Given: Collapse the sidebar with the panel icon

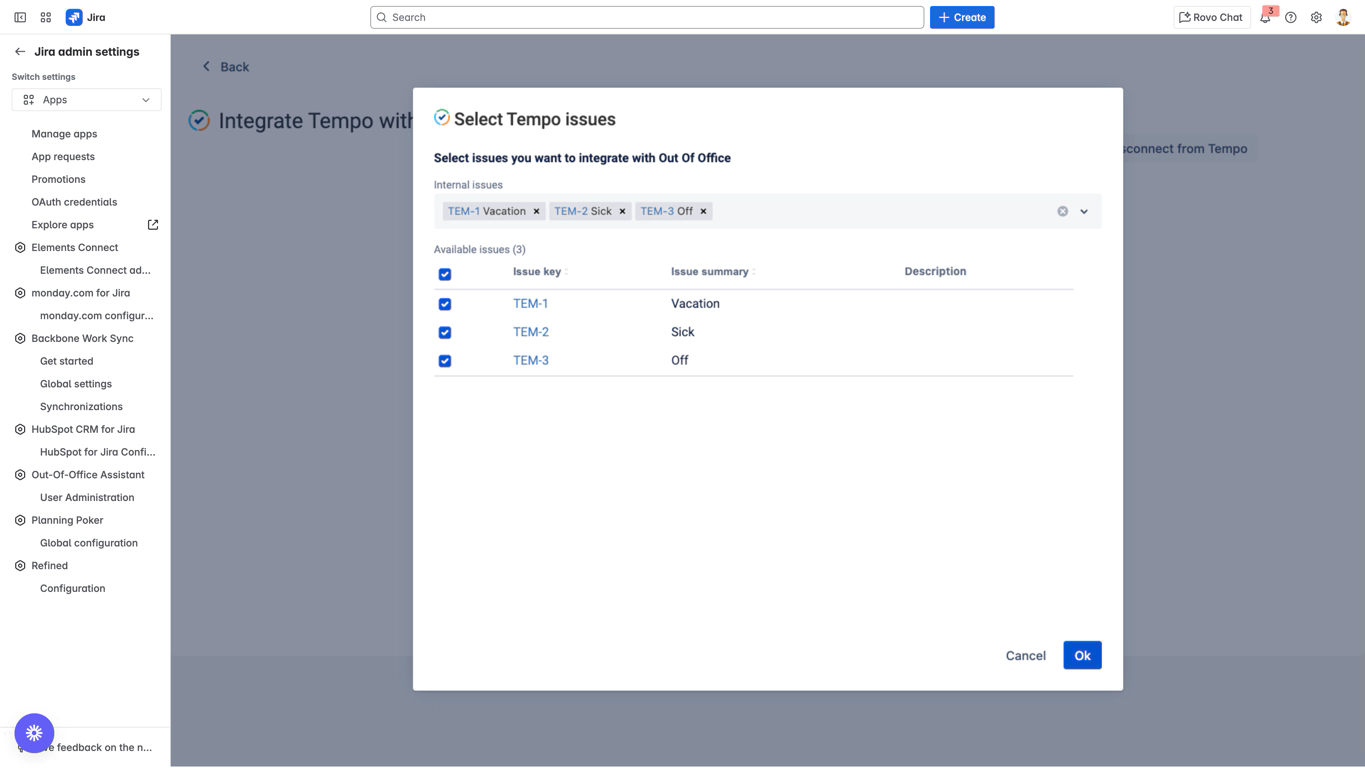Looking at the screenshot, I should pyautogui.click(x=20, y=17).
